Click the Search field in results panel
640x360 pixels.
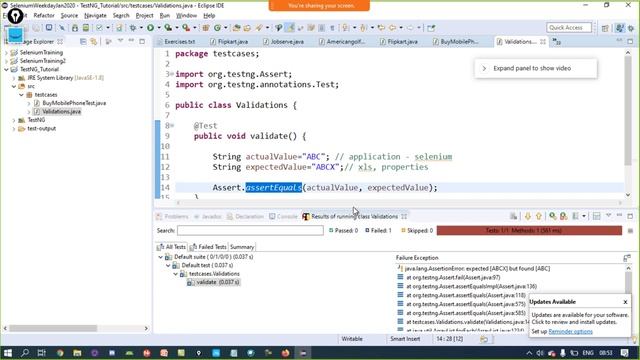tap(250, 231)
